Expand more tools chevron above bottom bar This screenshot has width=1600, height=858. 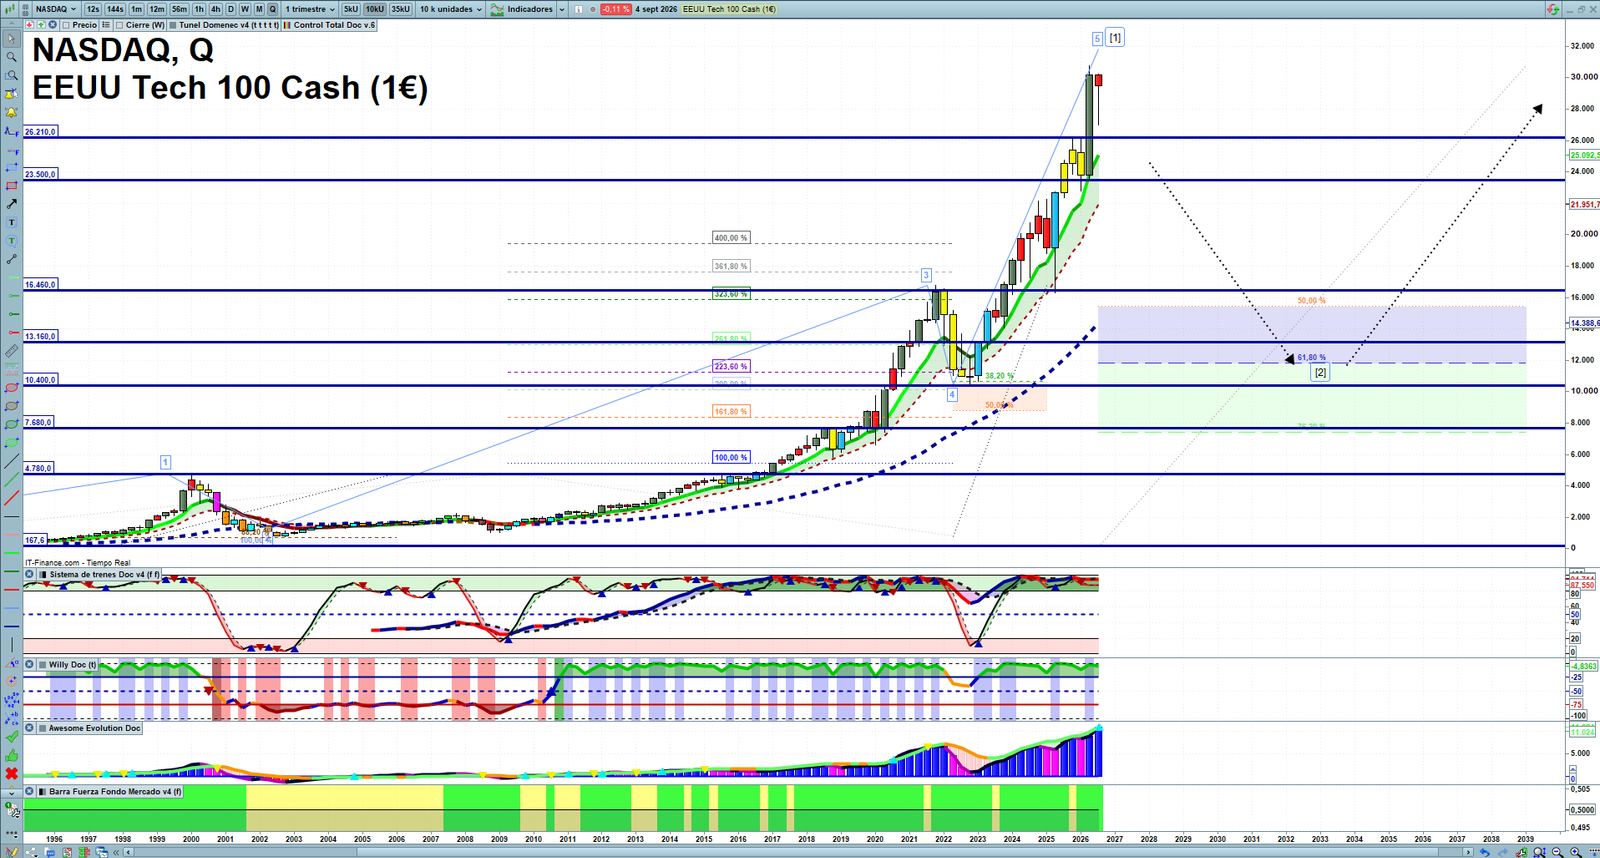[x=11, y=792]
